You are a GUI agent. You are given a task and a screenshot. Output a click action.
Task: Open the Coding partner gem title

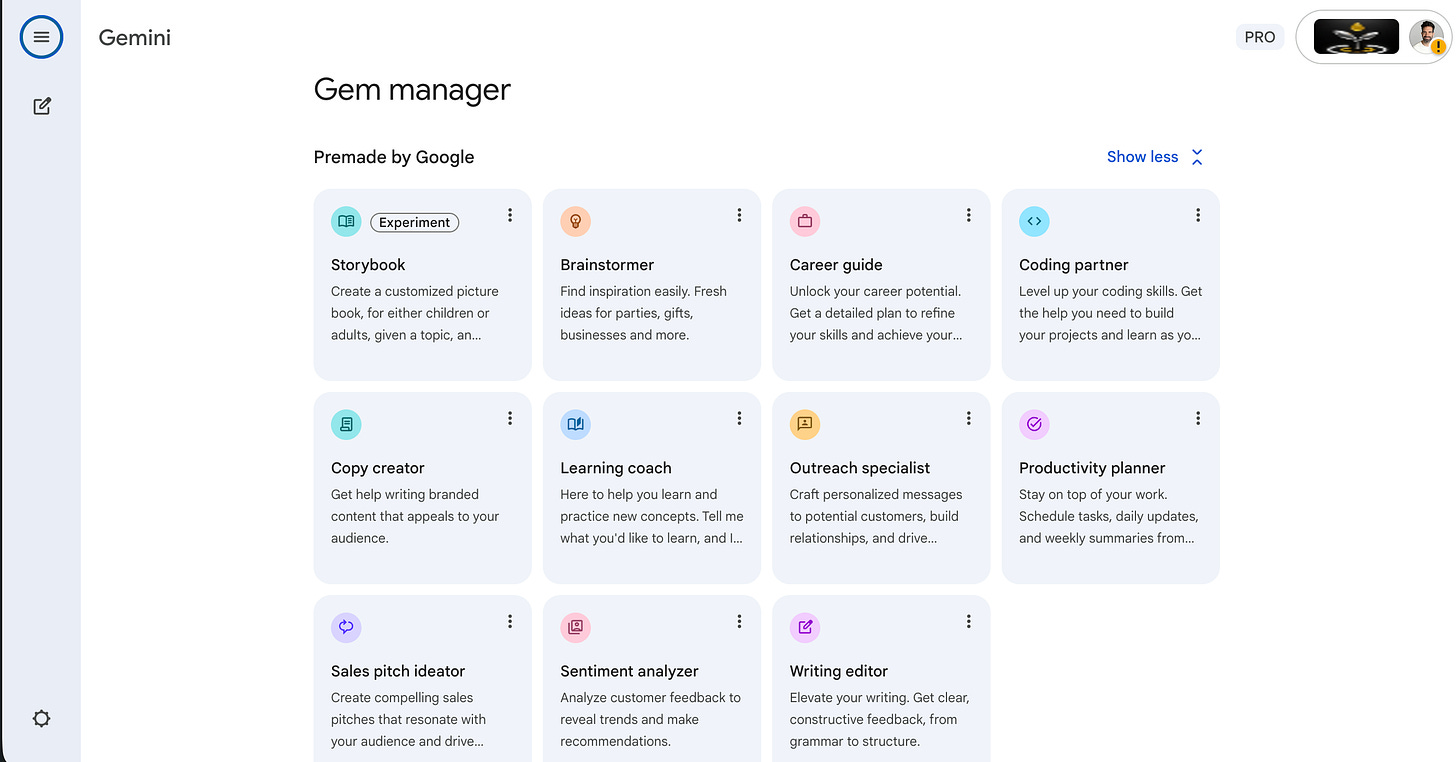pos(1074,265)
